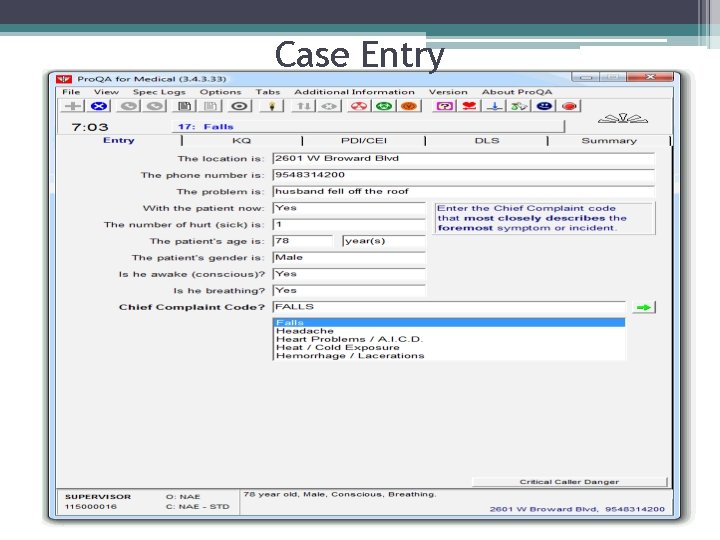This screenshot has height=540, width=720.
Task: Open the File menu
Action: [x=71, y=92]
